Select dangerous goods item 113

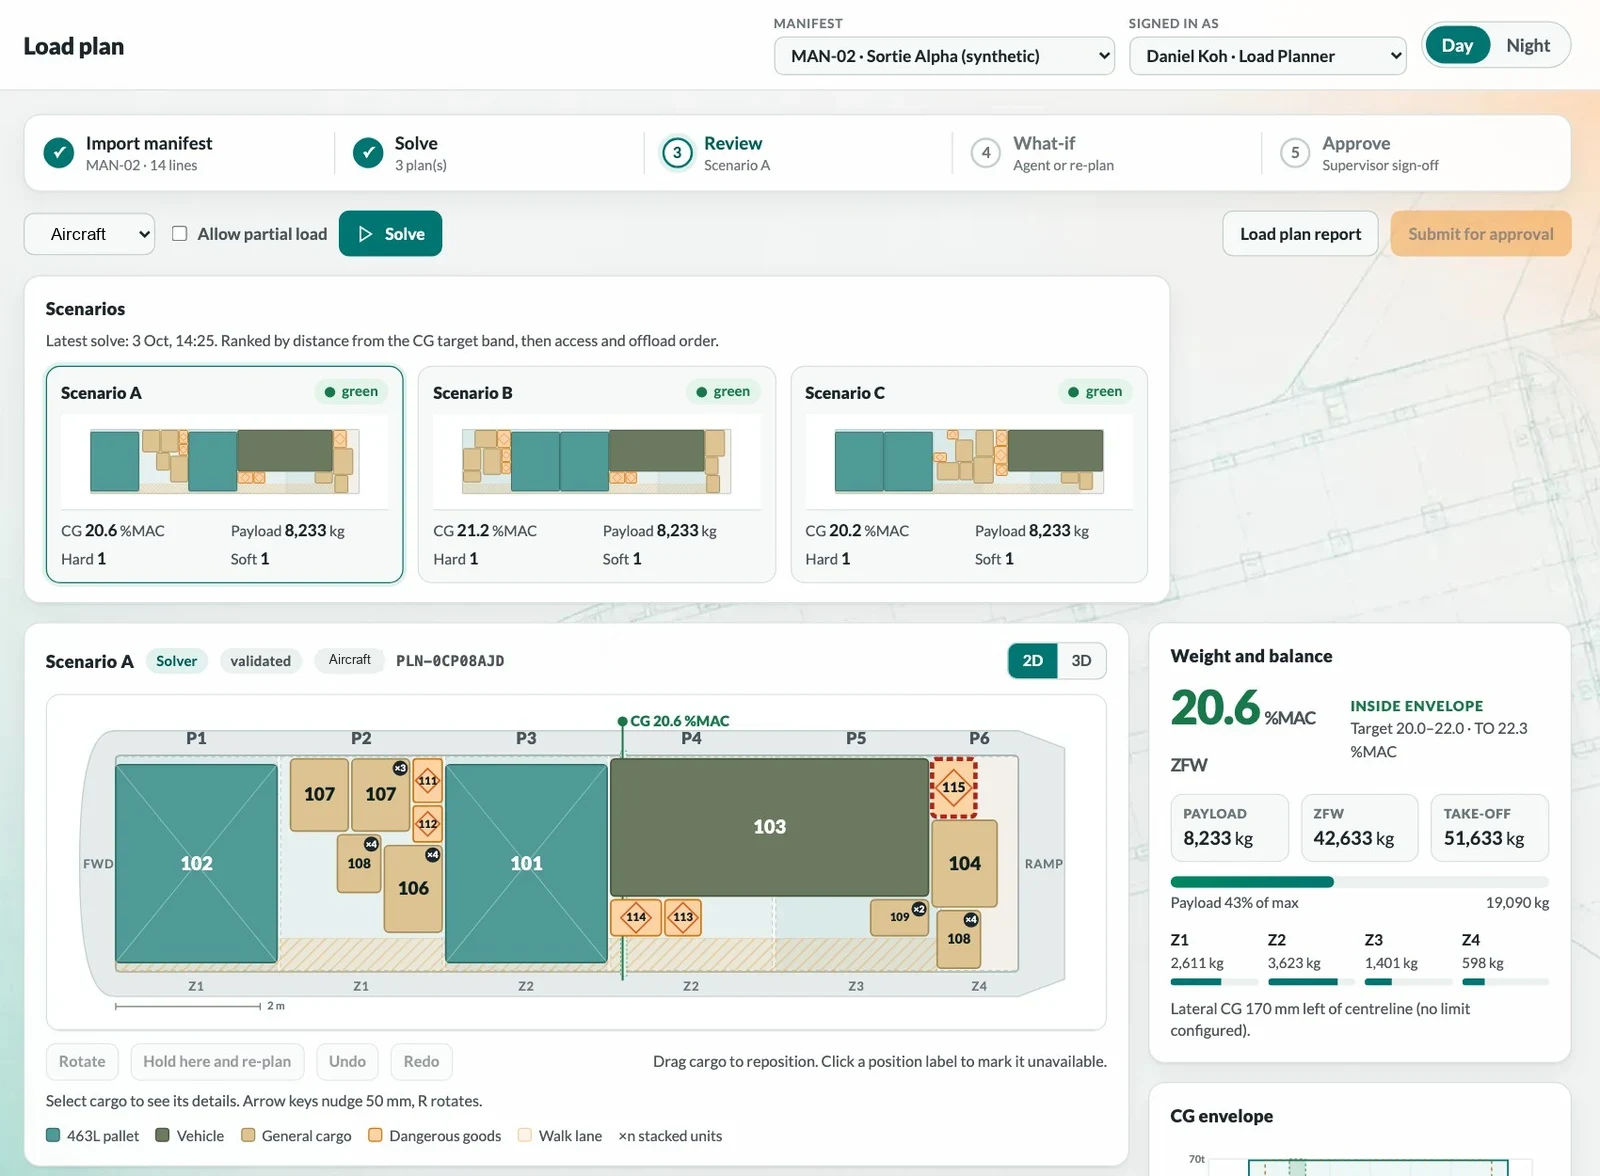click(x=683, y=917)
